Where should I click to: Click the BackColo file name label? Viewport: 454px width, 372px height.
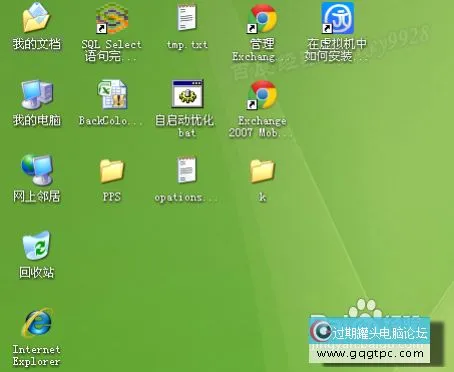tap(110, 120)
